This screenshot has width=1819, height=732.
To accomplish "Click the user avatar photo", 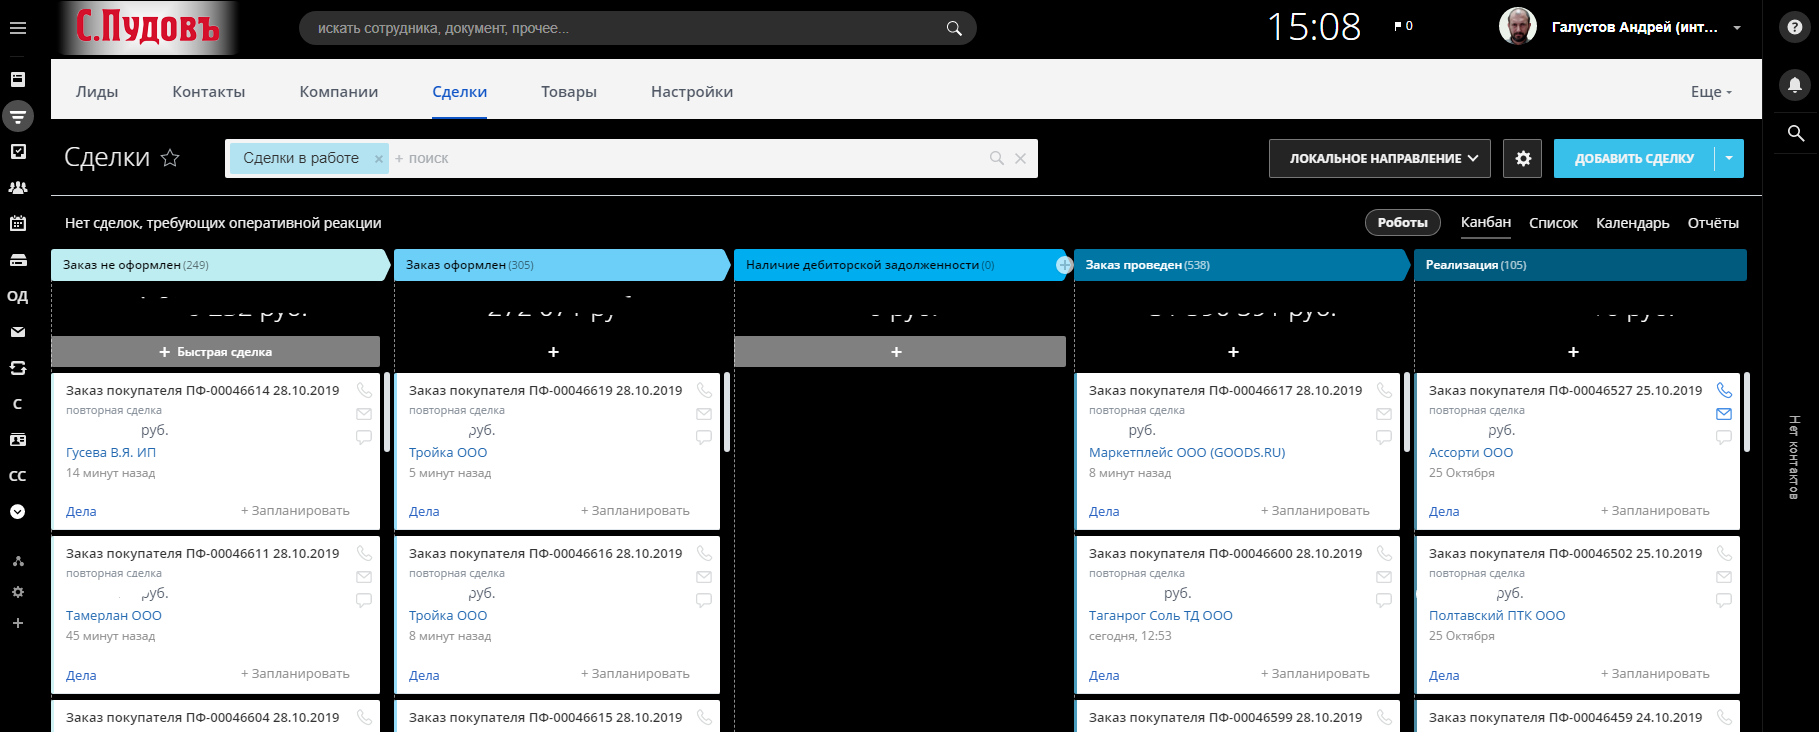I will pos(1518,26).
